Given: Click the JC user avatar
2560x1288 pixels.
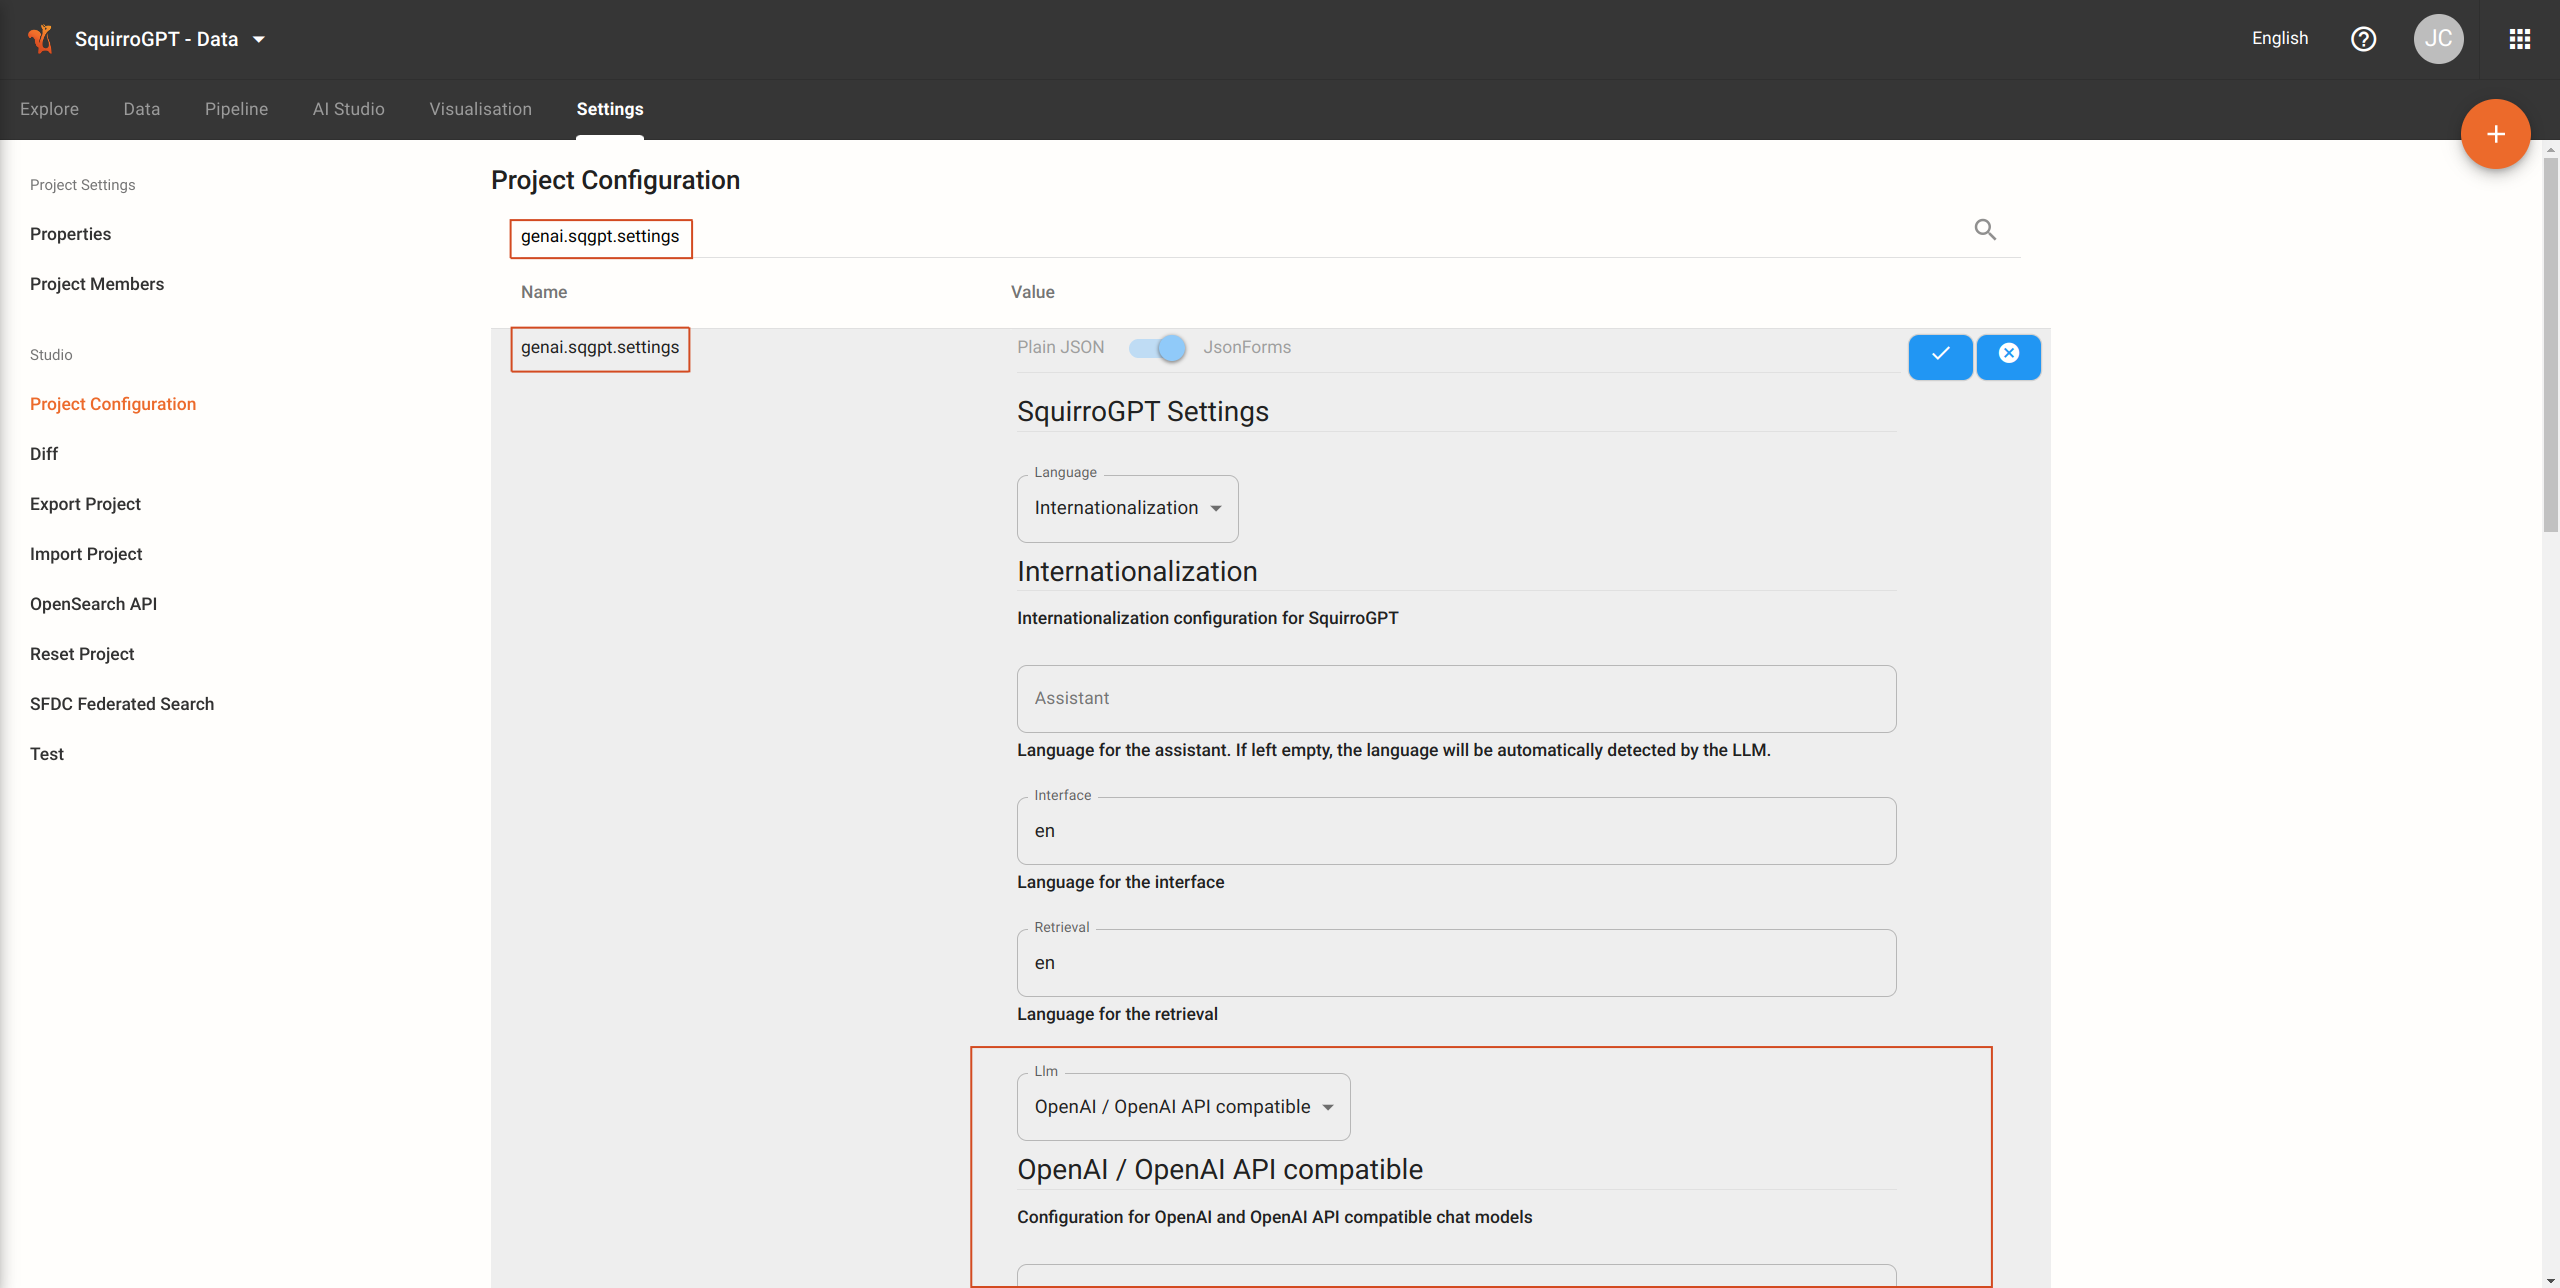Looking at the screenshot, I should coord(2438,39).
